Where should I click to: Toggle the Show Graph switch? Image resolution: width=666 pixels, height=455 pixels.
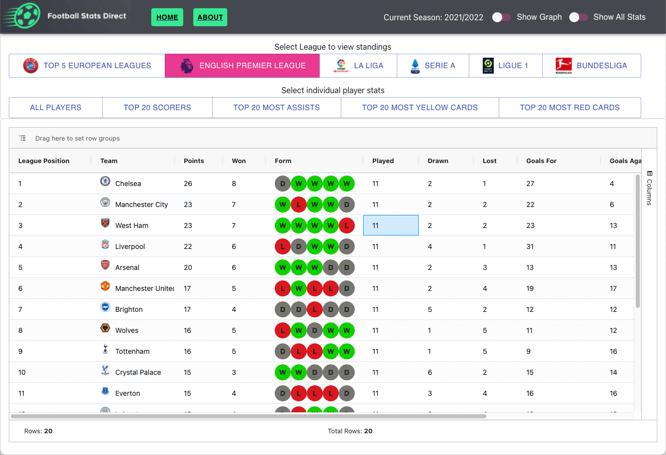coord(501,17)
